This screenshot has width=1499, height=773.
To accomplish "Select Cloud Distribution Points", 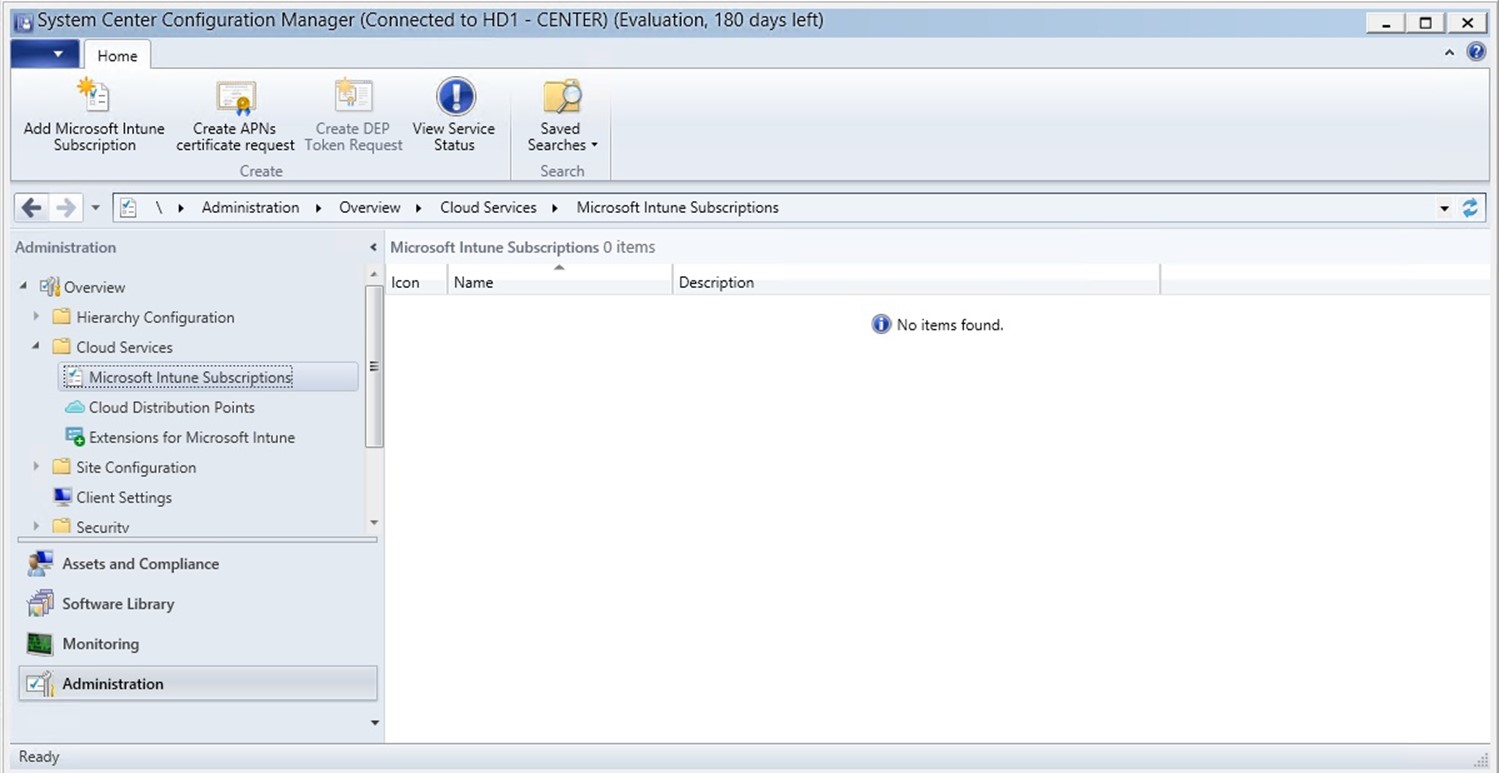I will pos(172,407).
